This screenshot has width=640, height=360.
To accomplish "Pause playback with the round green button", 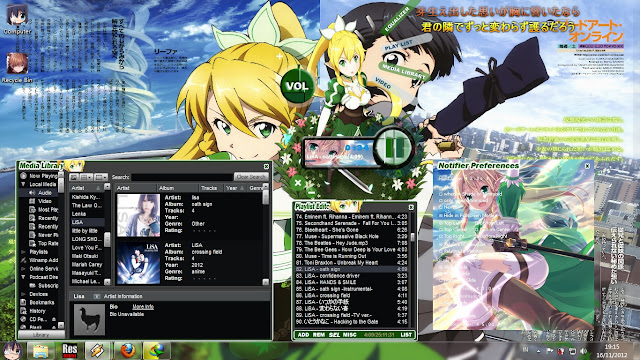I will [393, 147].
